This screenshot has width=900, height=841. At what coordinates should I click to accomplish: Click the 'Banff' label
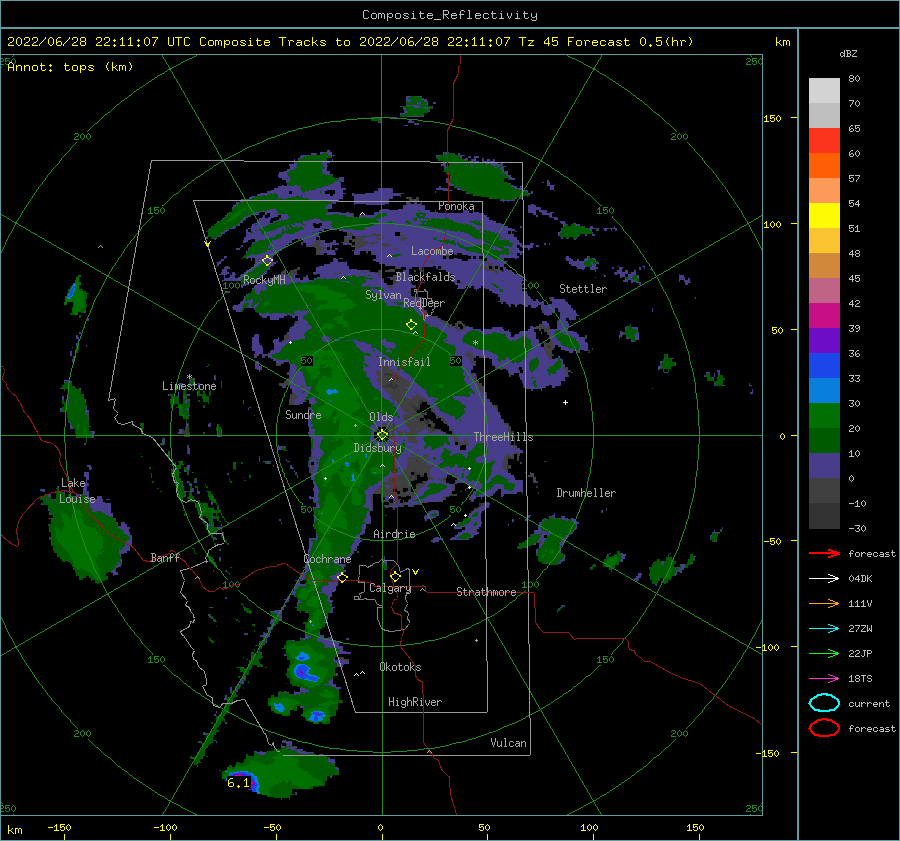(x=165, y=557)
